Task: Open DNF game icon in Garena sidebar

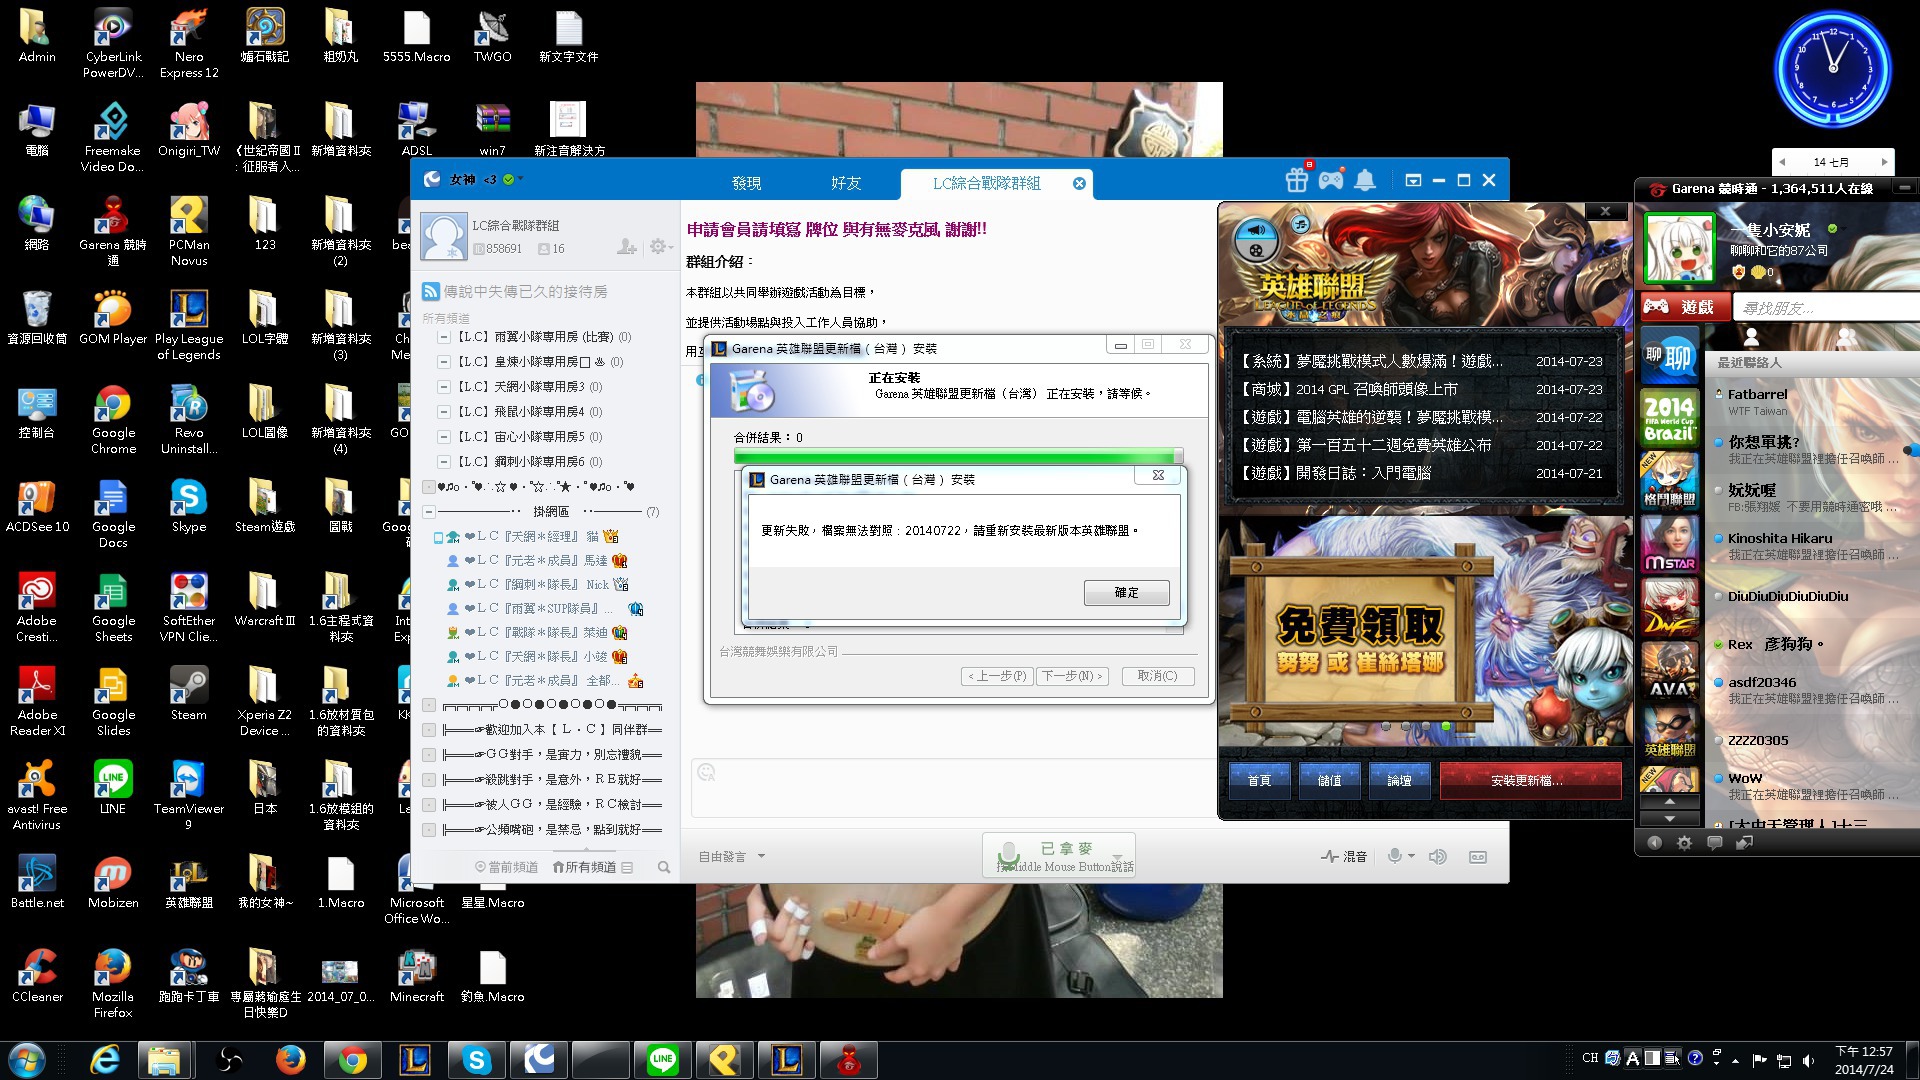Action: pyautogui.click(x=1669, y=606)
